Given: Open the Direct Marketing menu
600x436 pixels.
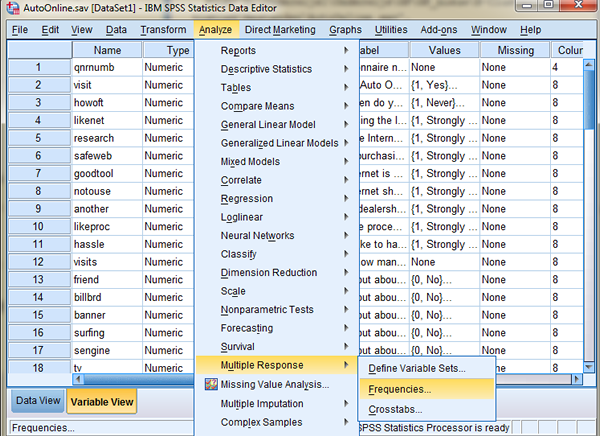Looking at the screenshot, I should [x=280, y=29].
